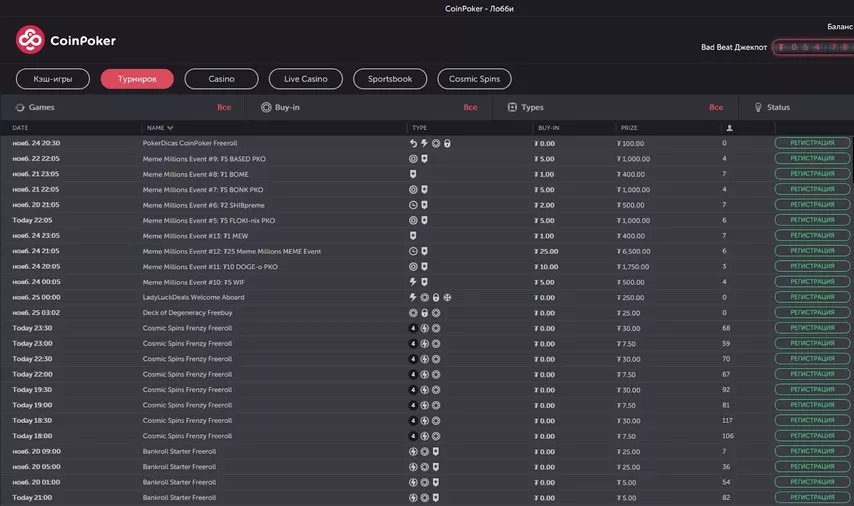Sort by the DATE column header
Image resolution: width=854 pixels, height=506 pixels.
pos(20,128)
